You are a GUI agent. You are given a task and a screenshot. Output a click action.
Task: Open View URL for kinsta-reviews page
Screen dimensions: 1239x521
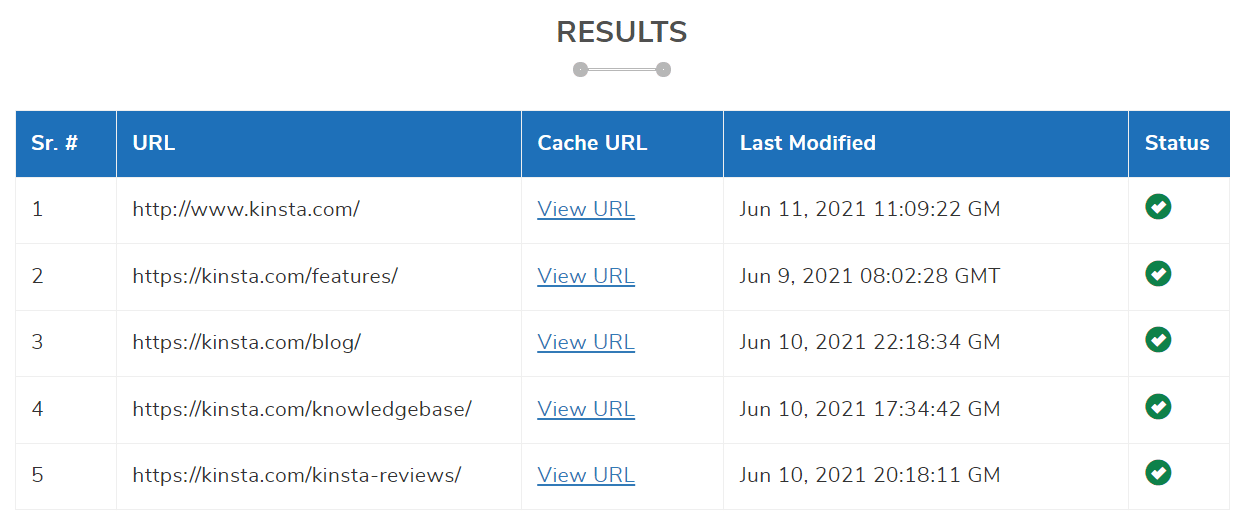(x=586, y=475)
